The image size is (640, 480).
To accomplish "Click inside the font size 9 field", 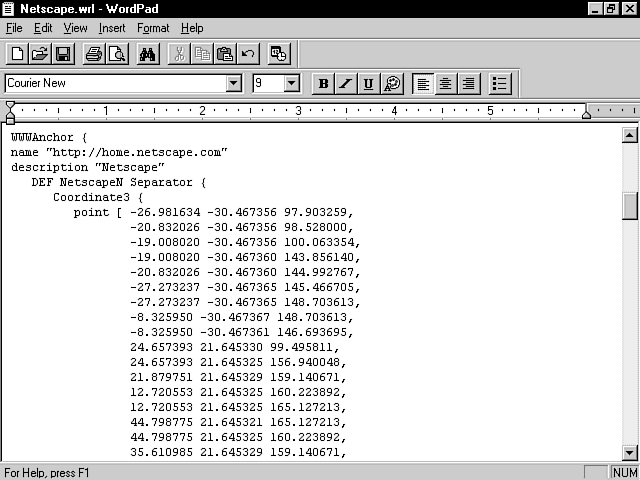I will pos(268,83).
